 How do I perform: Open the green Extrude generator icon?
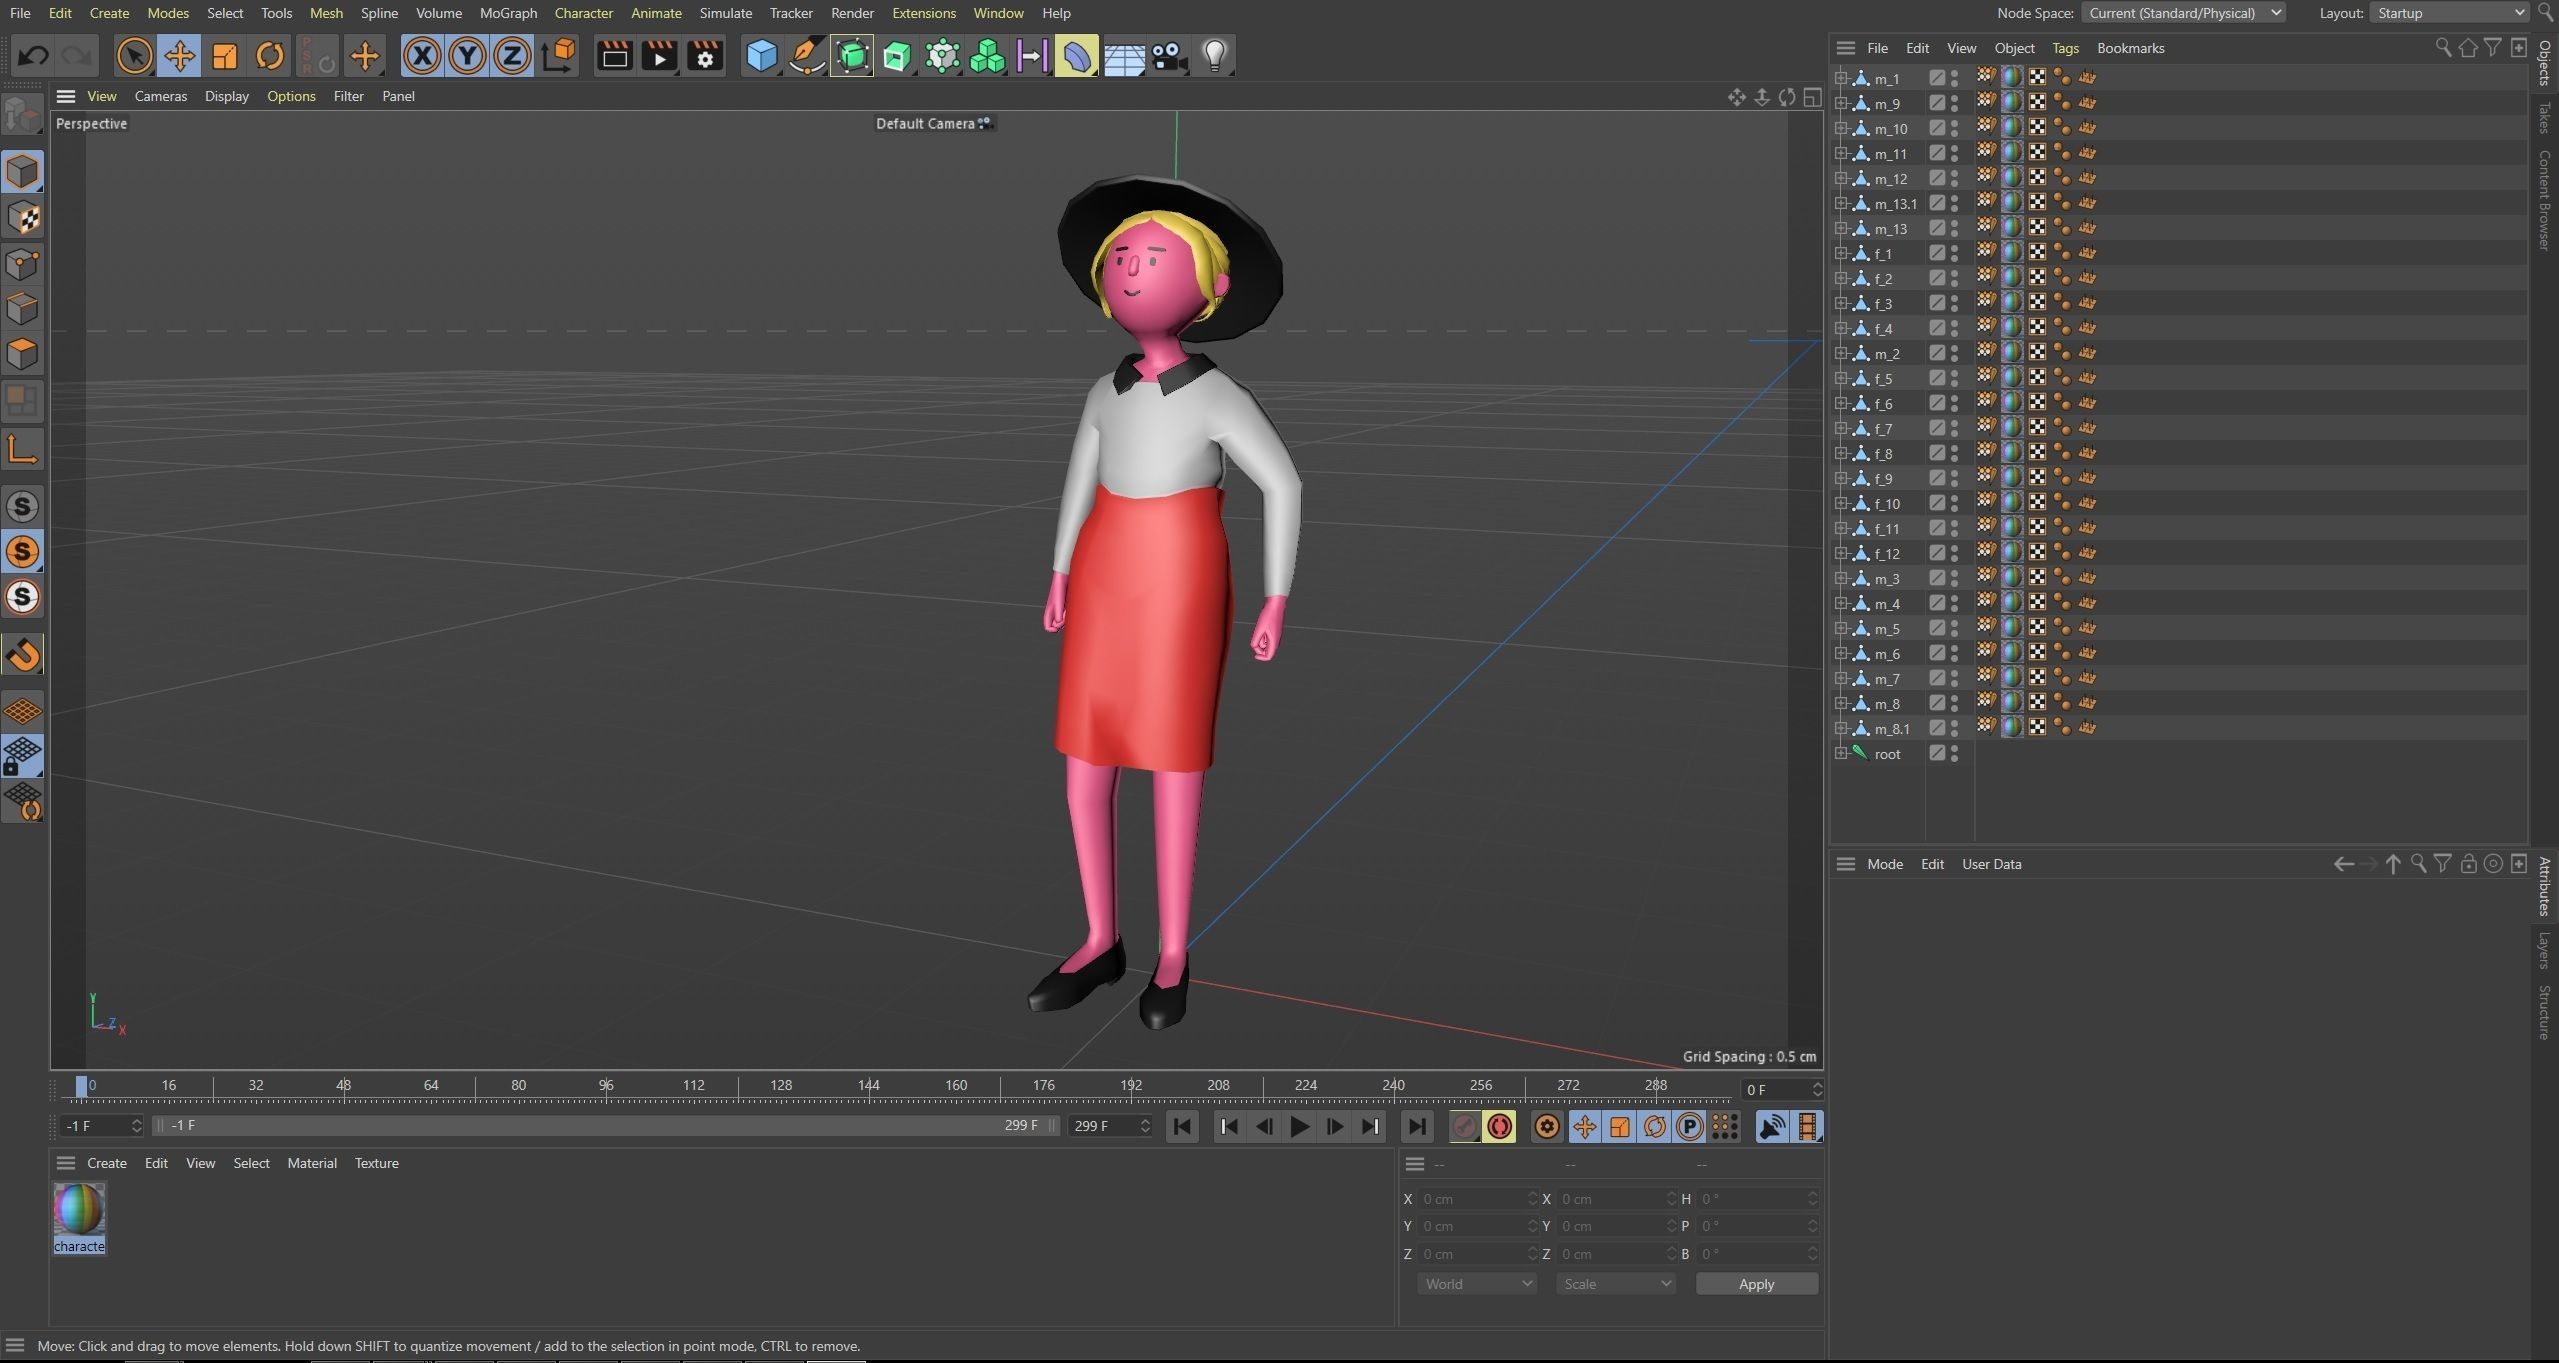tap(897, 56)
